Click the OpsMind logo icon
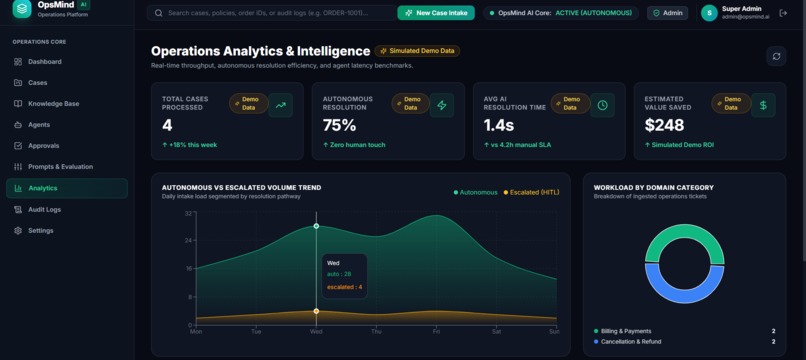 (x=22, y=9)
